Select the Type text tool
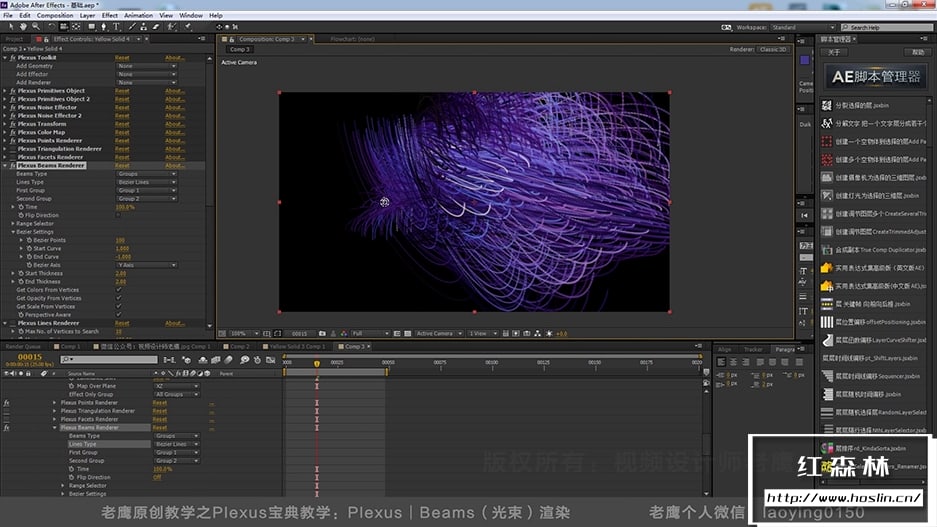 [117, 27]
